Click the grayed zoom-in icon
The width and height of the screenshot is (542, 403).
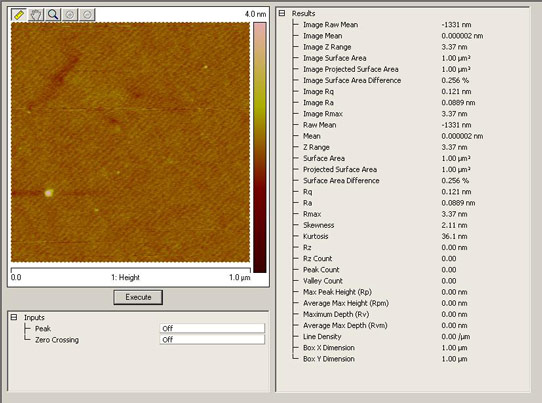(x=70, y=15)
